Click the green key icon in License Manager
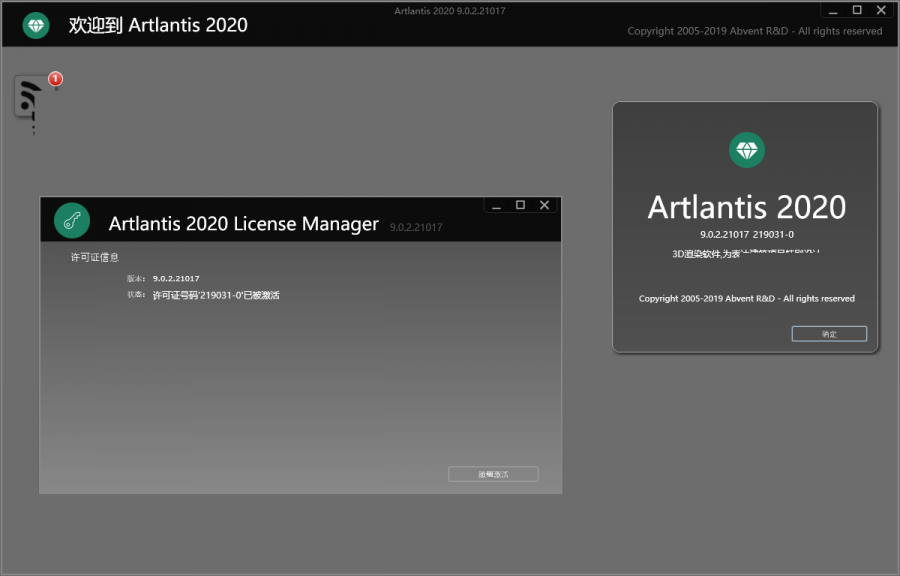The width and height of the screenshot is (900, 576). [x=72, y=221]
